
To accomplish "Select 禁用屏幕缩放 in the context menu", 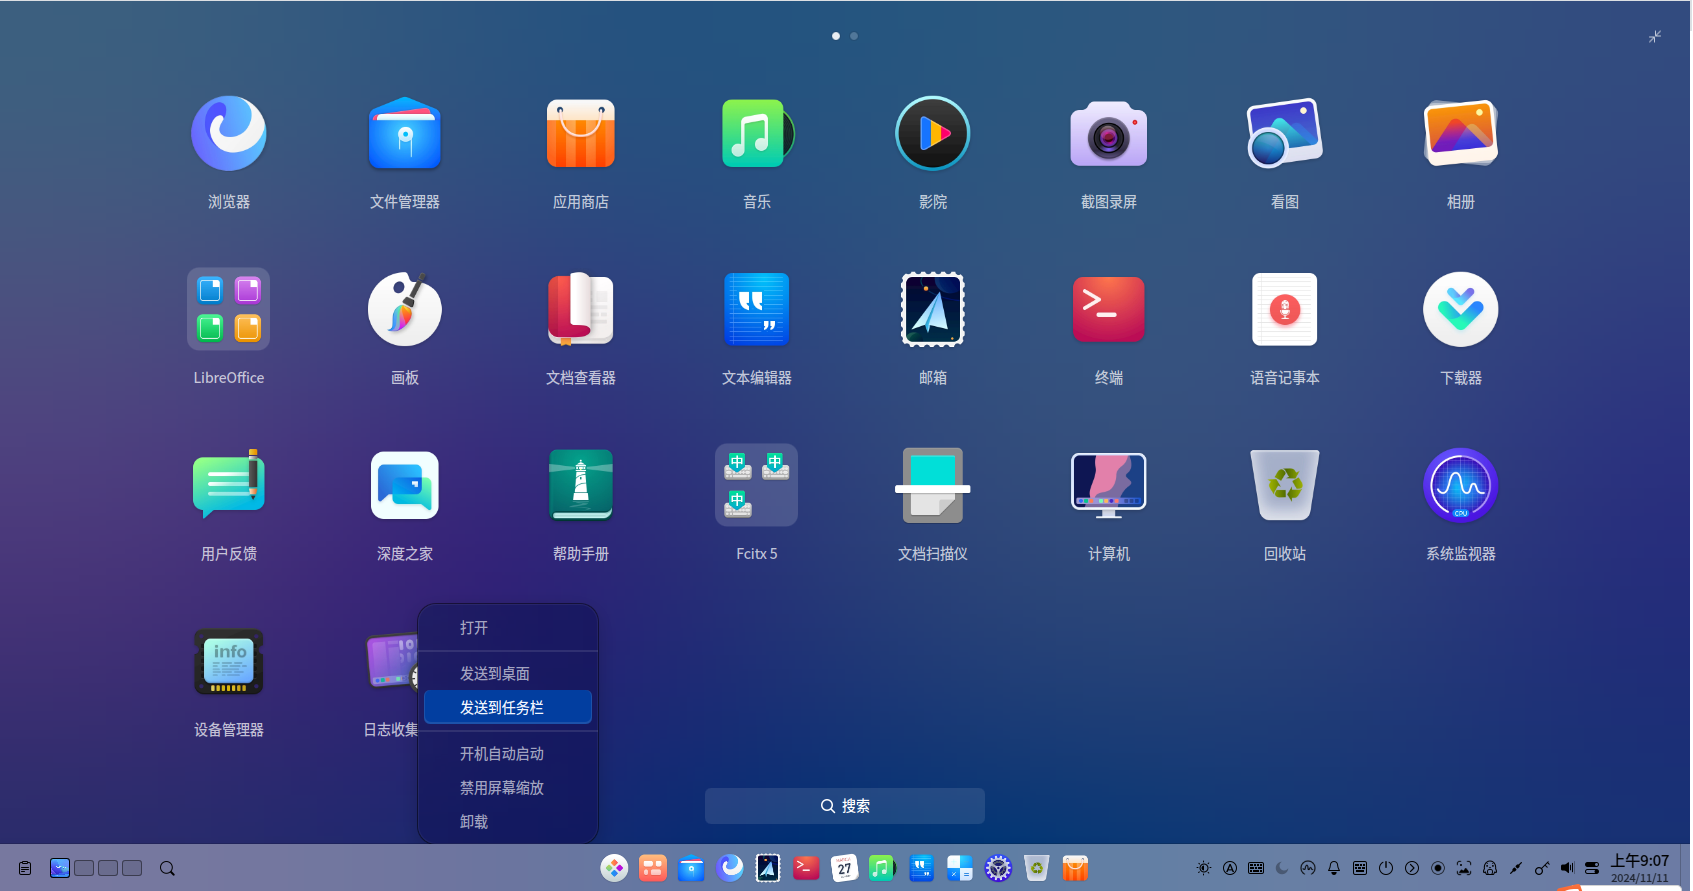I will (x=508, y=788).
